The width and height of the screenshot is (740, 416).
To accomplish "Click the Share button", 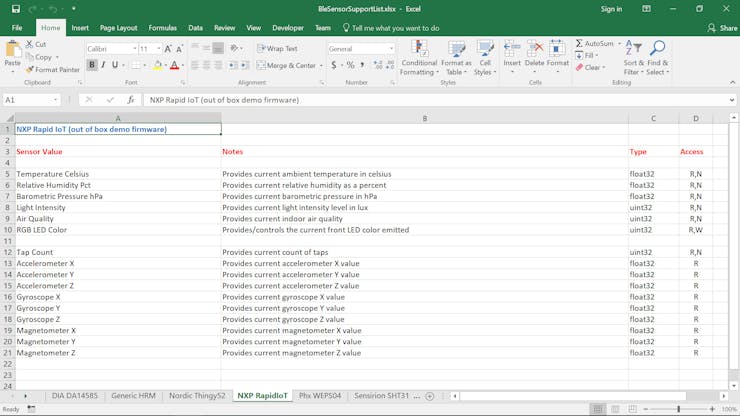I will 722,28.
